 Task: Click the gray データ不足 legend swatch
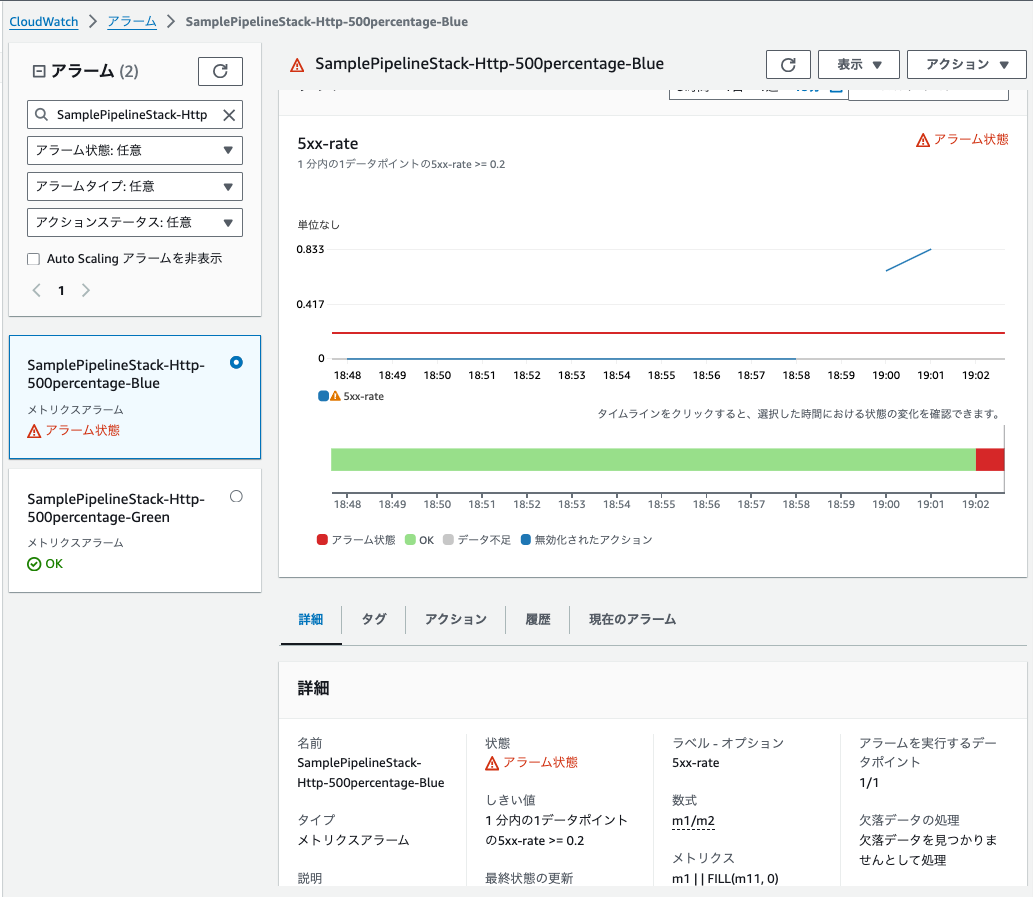(448, 540)
